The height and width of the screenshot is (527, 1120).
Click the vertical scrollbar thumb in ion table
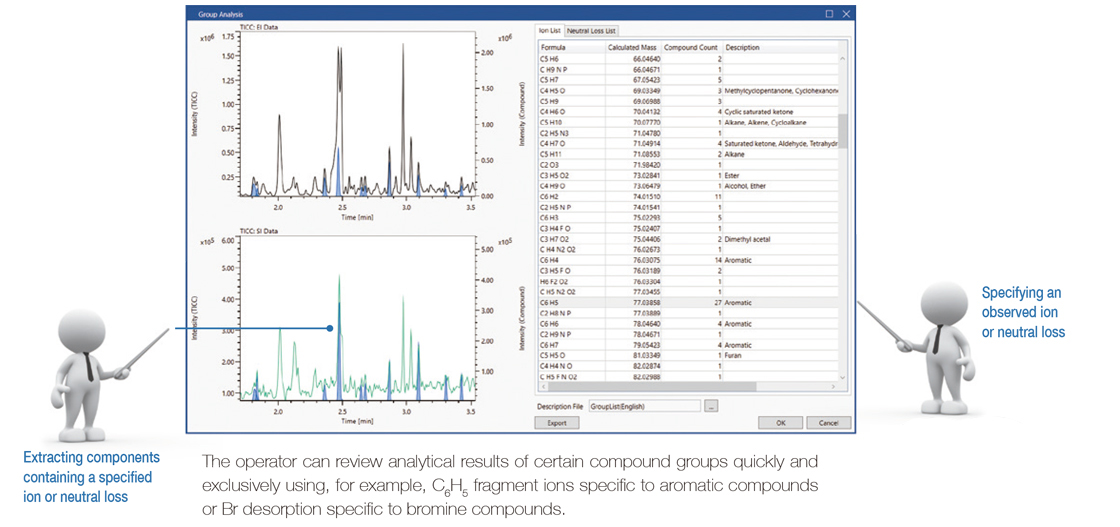[842, 130]
